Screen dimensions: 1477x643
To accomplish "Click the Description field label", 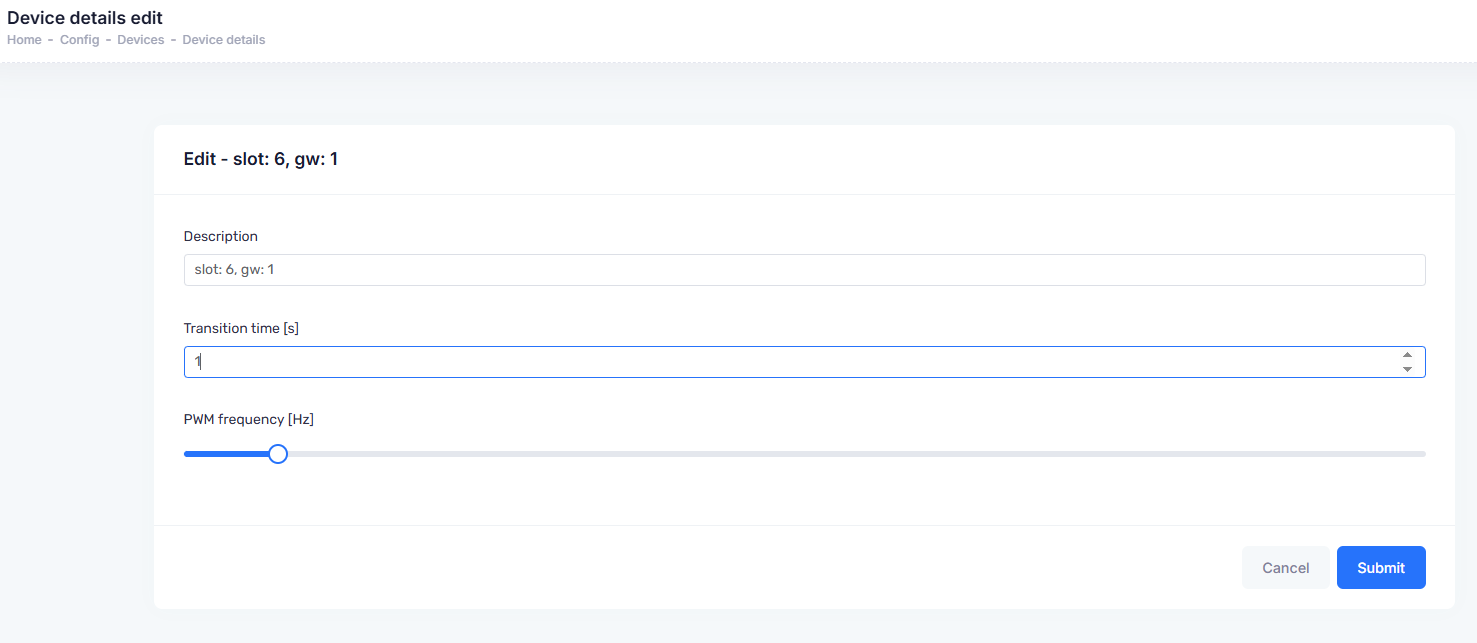I will (221, 237).
